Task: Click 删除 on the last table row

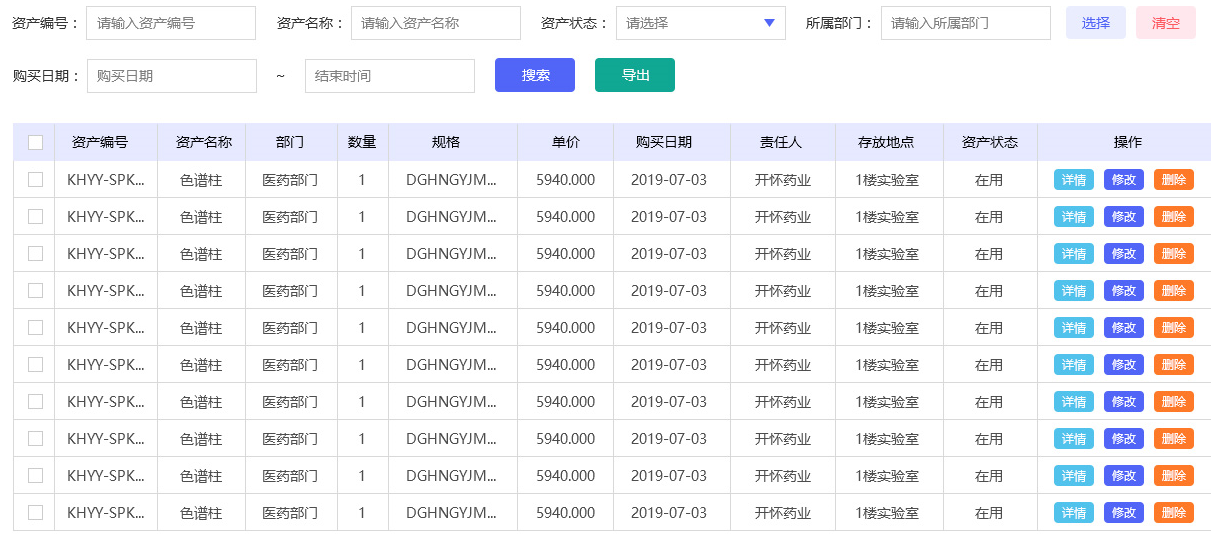Action: pos(1174,513)
